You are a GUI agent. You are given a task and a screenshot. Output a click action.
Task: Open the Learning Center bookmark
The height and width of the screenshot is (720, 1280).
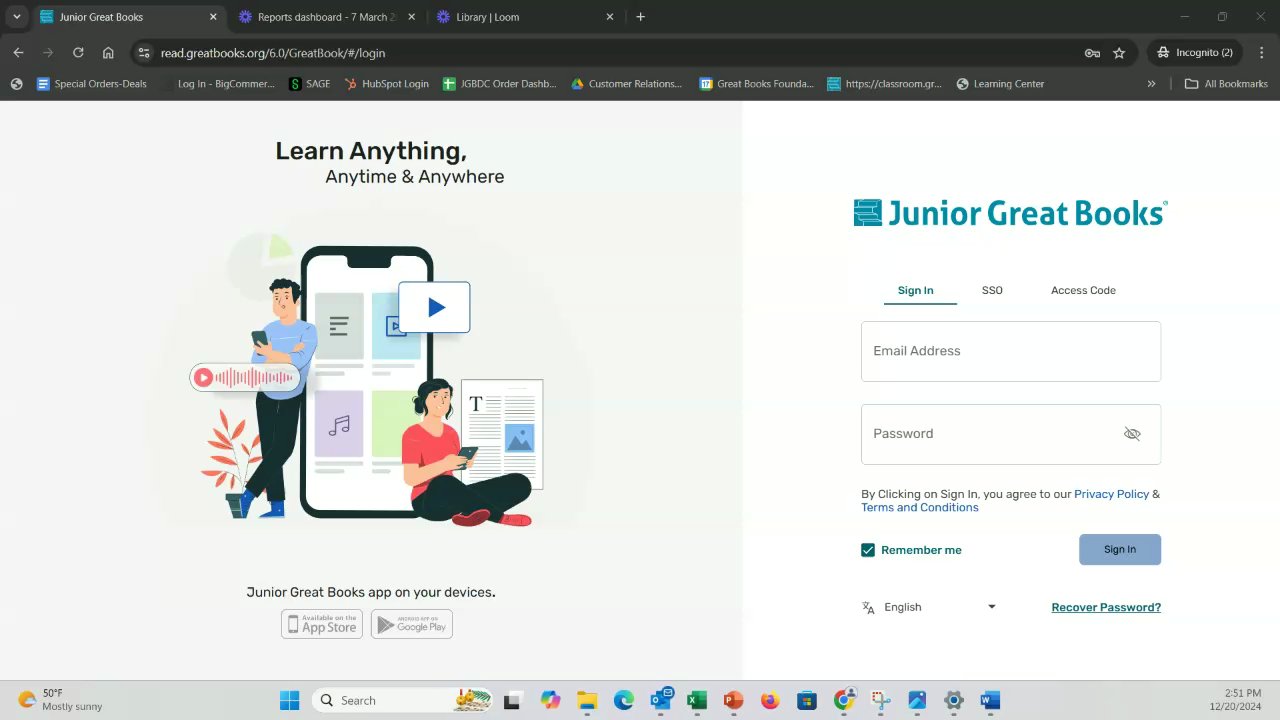pyautogui.click(x=1000, y=84)
